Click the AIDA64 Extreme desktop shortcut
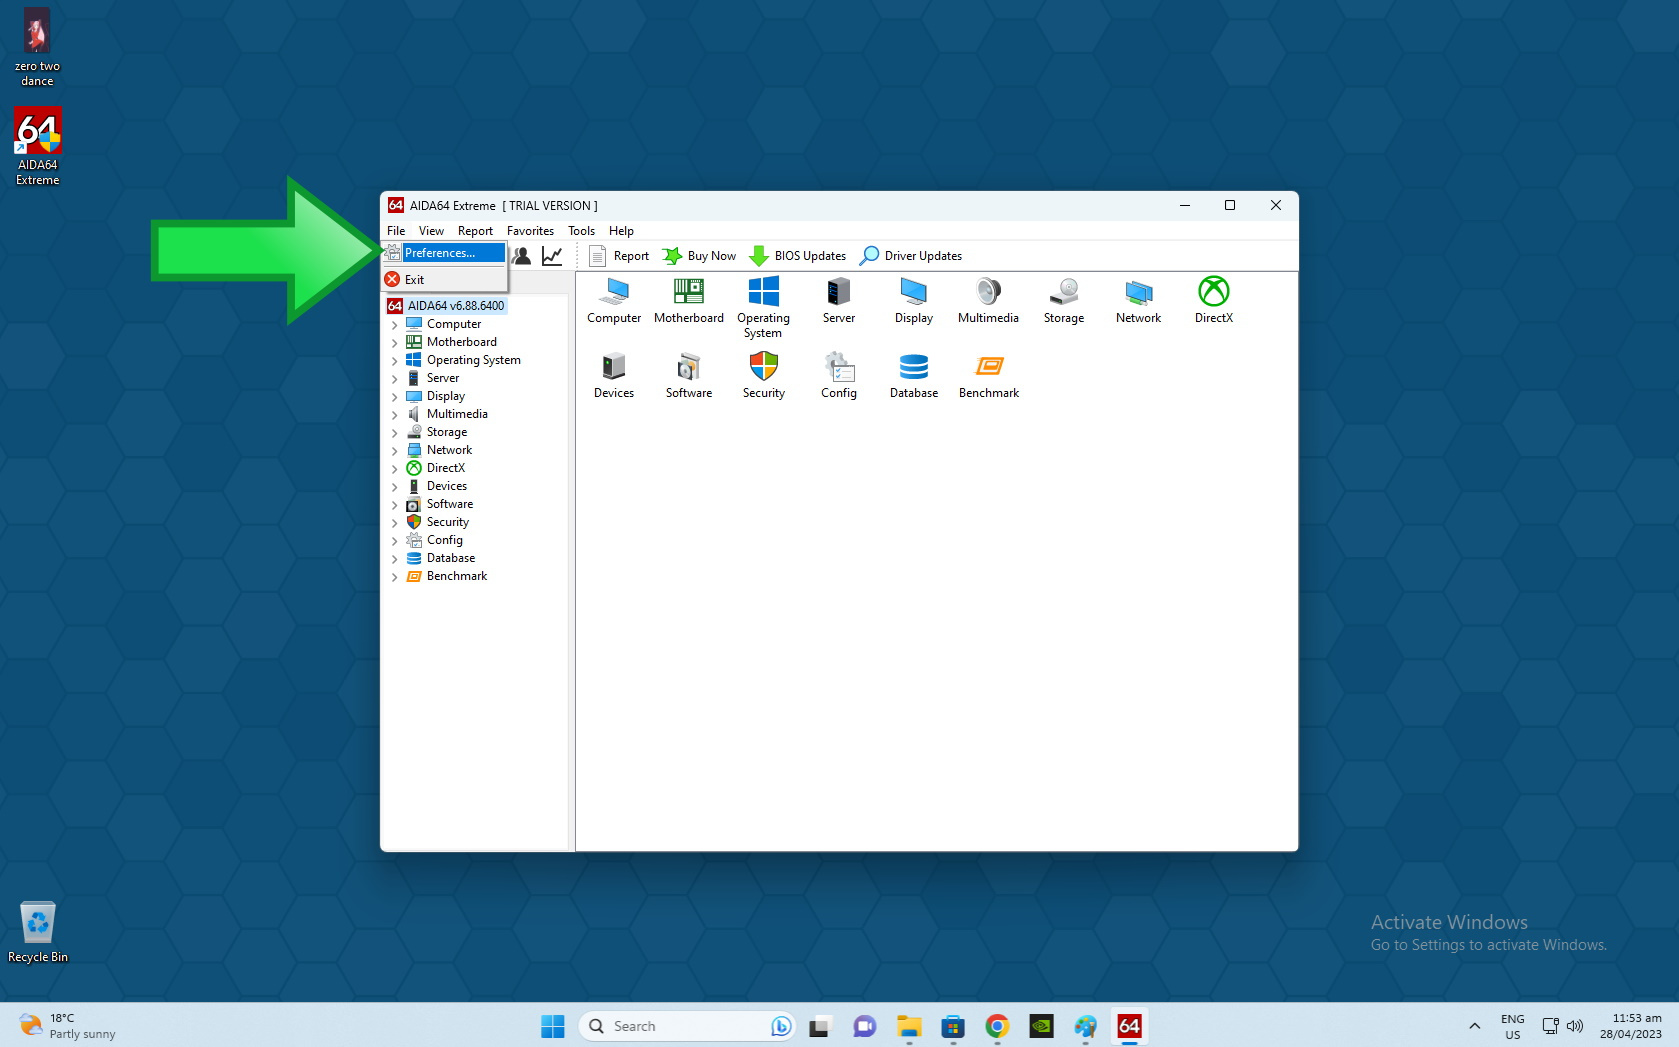The width and height of the screenshot is (1679, 1047). (x=38, y=146)
